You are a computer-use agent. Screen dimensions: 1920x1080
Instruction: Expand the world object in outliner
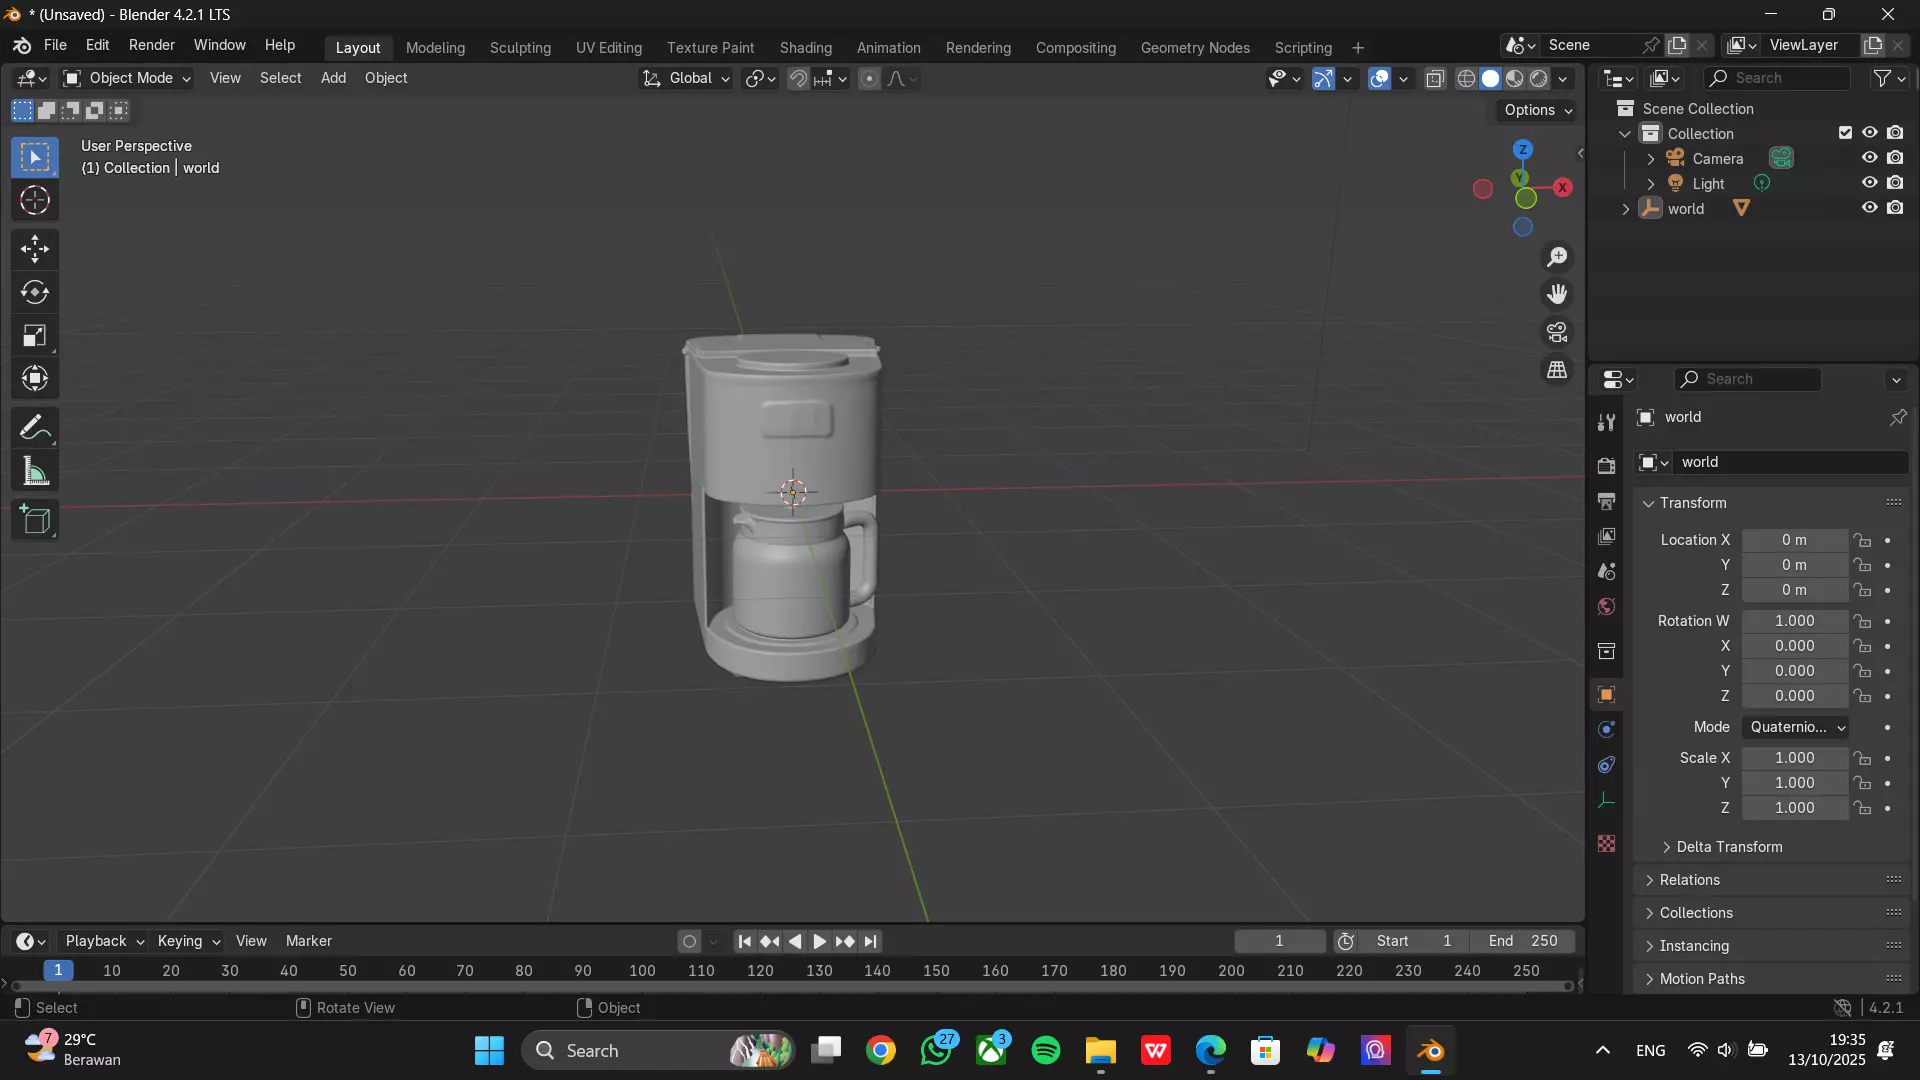[x=1625, y=209]
